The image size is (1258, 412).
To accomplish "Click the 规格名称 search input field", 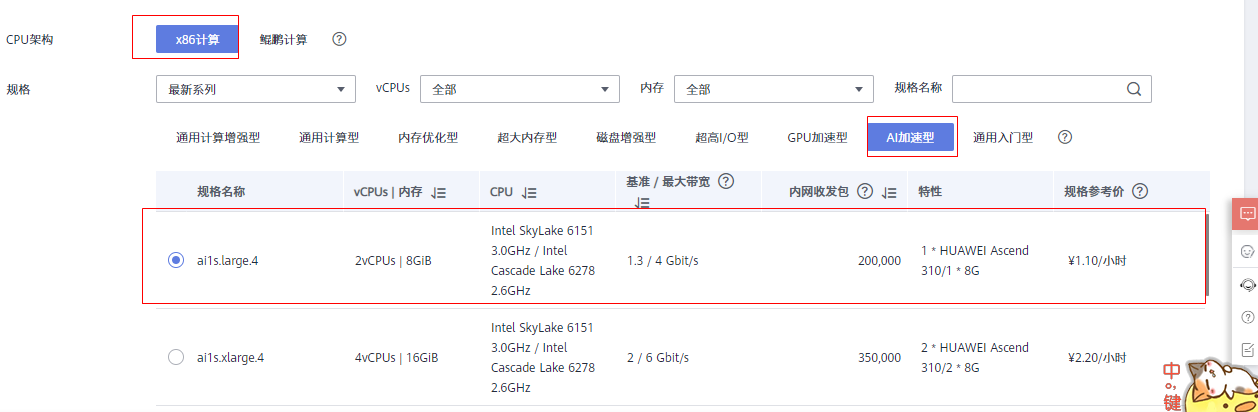I will [x=1035, y=89].
